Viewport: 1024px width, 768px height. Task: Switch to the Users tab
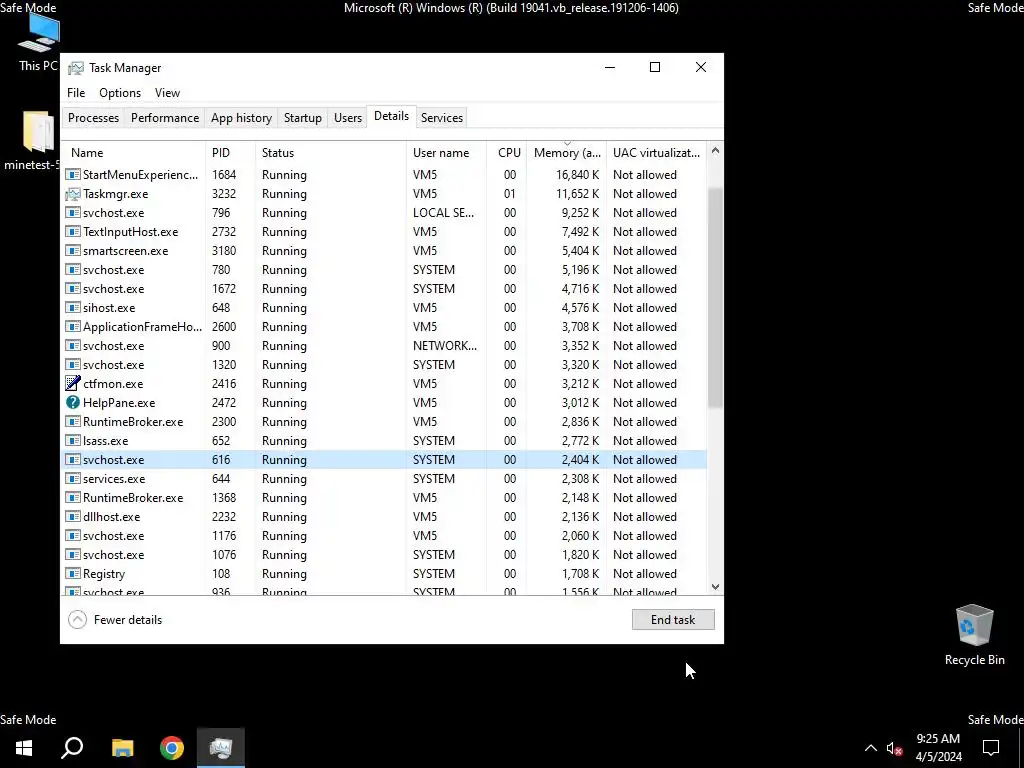point(347,118)
